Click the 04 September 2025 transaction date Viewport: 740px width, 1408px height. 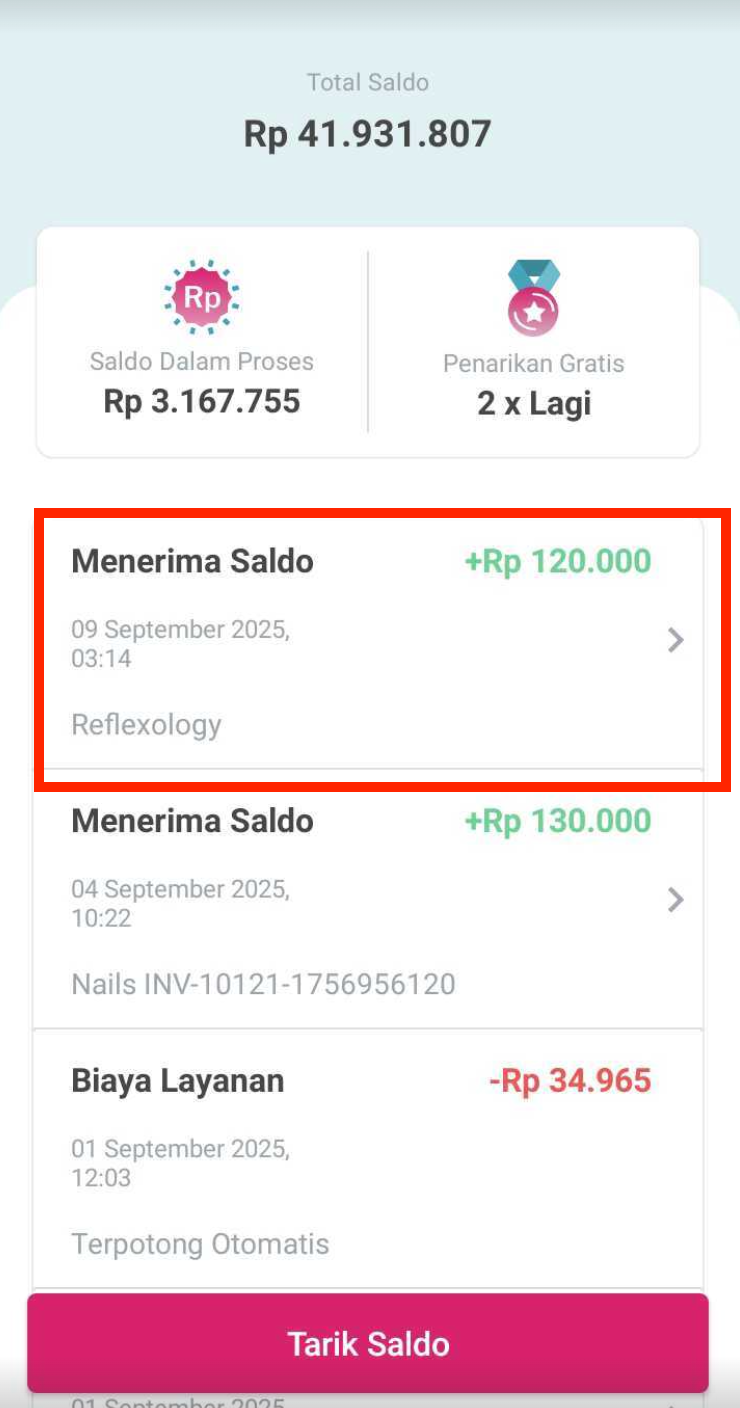[x=180, y=903]
